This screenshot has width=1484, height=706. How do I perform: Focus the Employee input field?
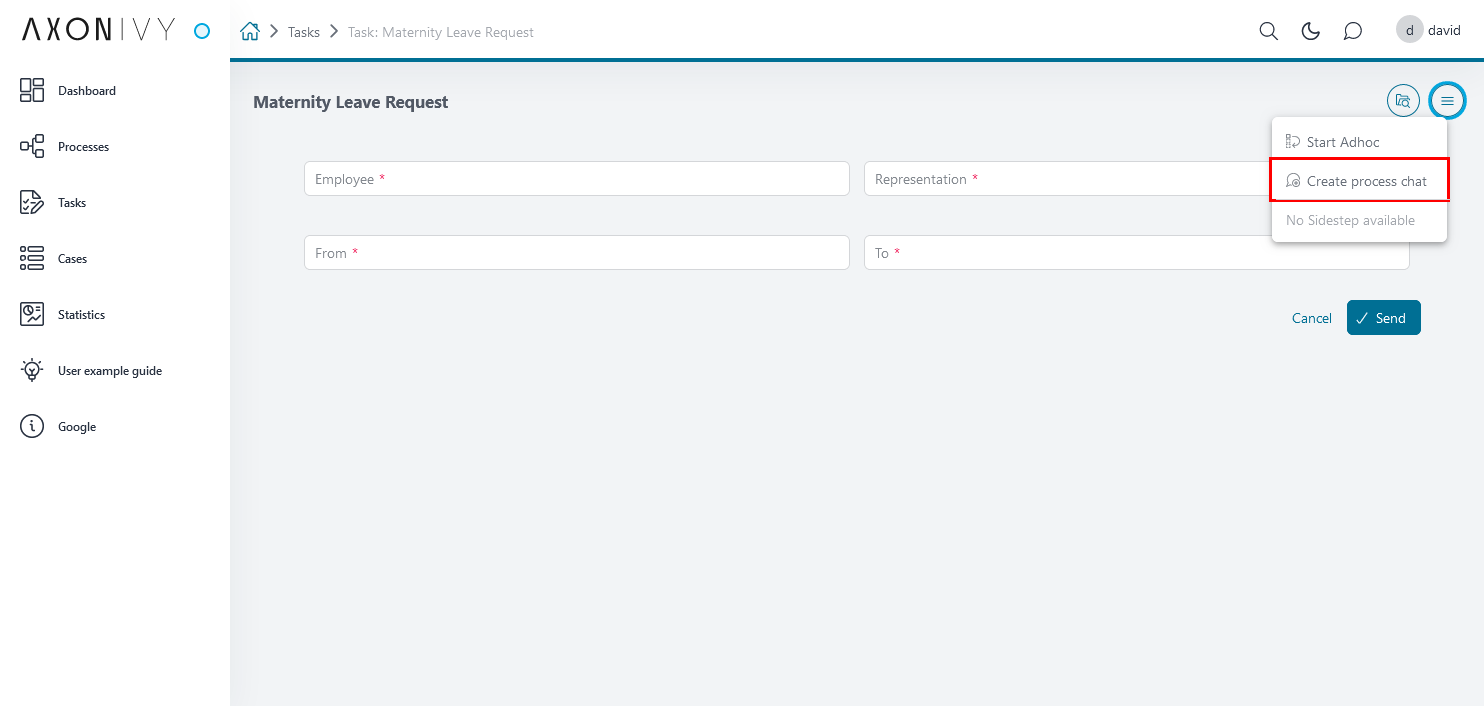(x=576, y=179)
